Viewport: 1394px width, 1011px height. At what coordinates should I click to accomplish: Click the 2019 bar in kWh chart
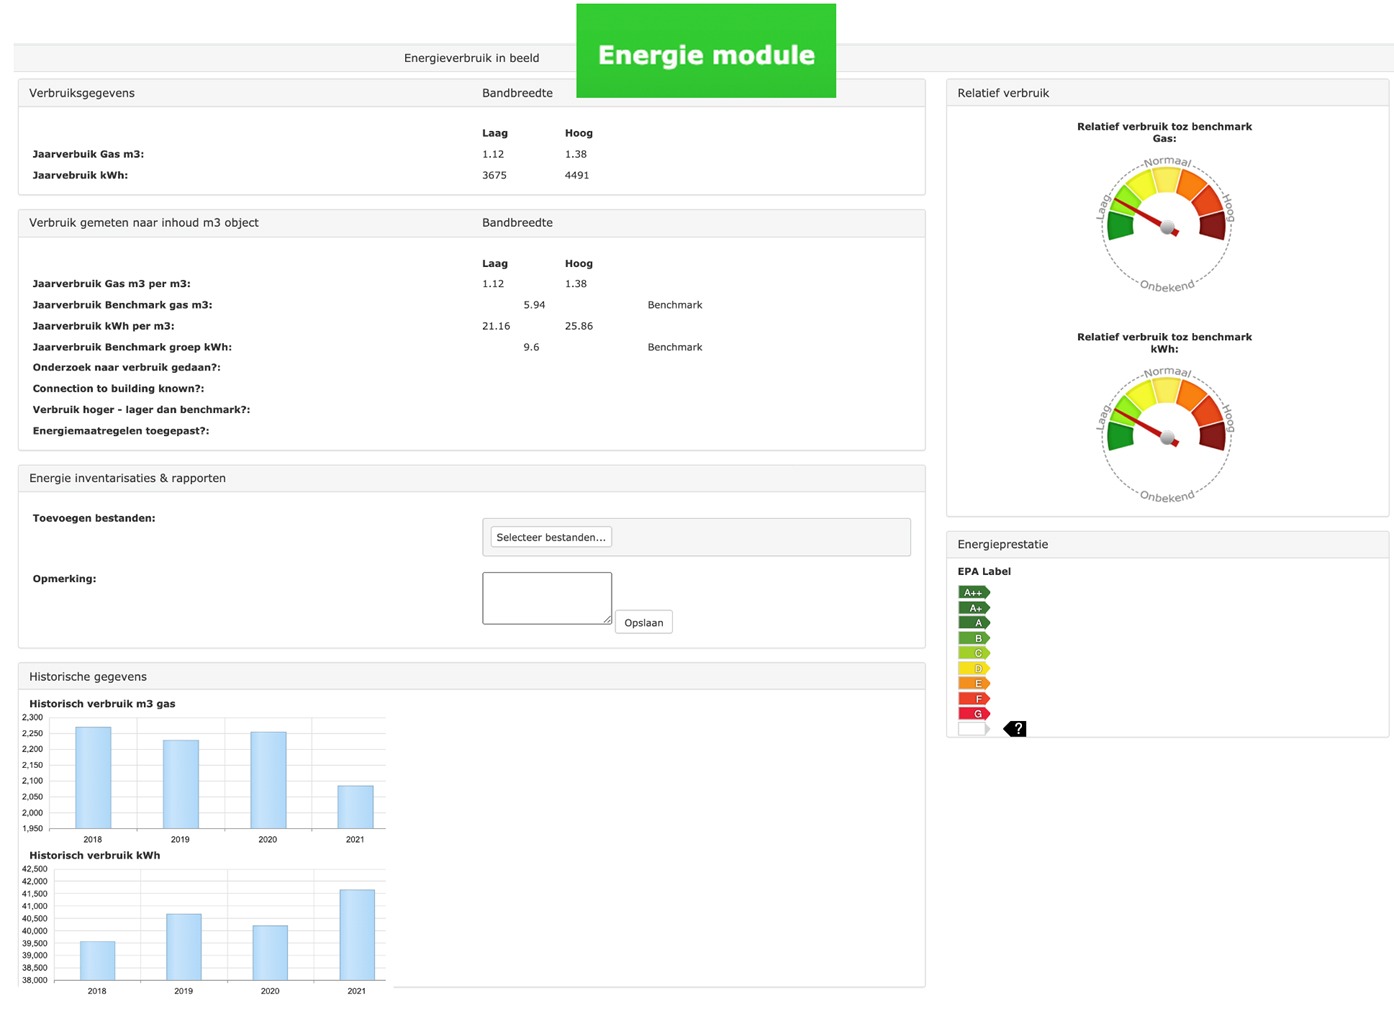click(x=183, y=946)
